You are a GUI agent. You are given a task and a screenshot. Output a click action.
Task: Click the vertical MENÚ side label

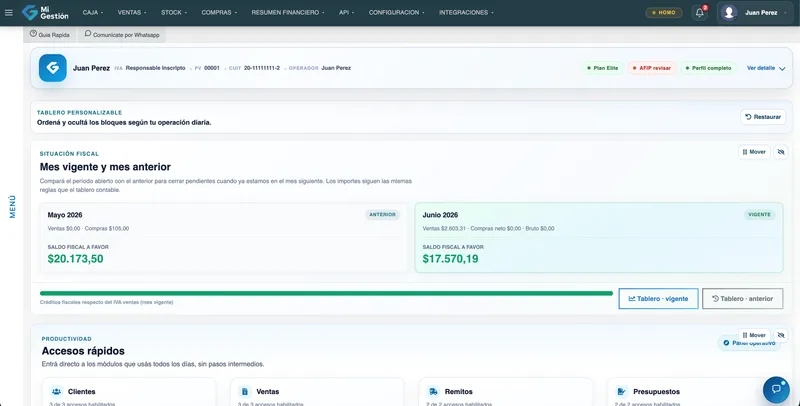point(12,207)
